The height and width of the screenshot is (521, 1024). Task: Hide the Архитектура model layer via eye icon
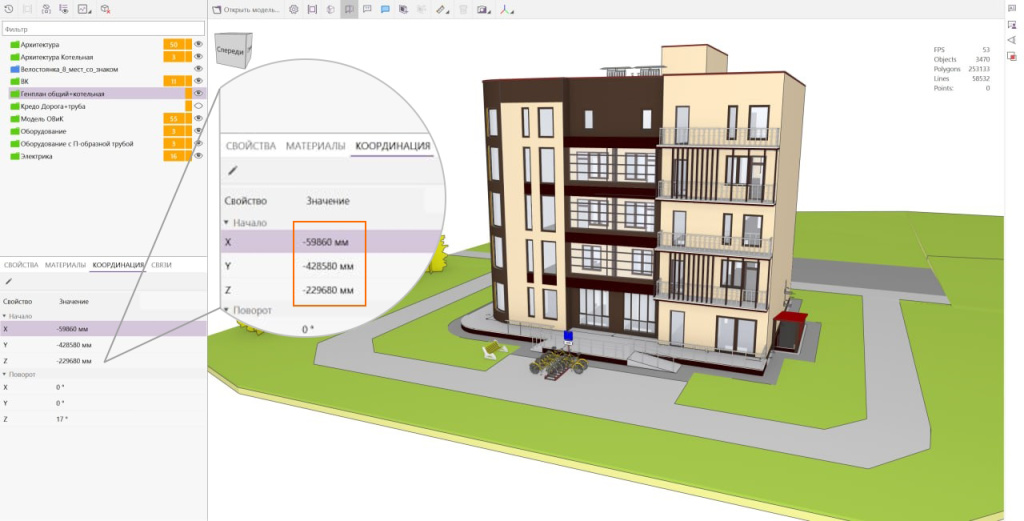coord(198,45)
